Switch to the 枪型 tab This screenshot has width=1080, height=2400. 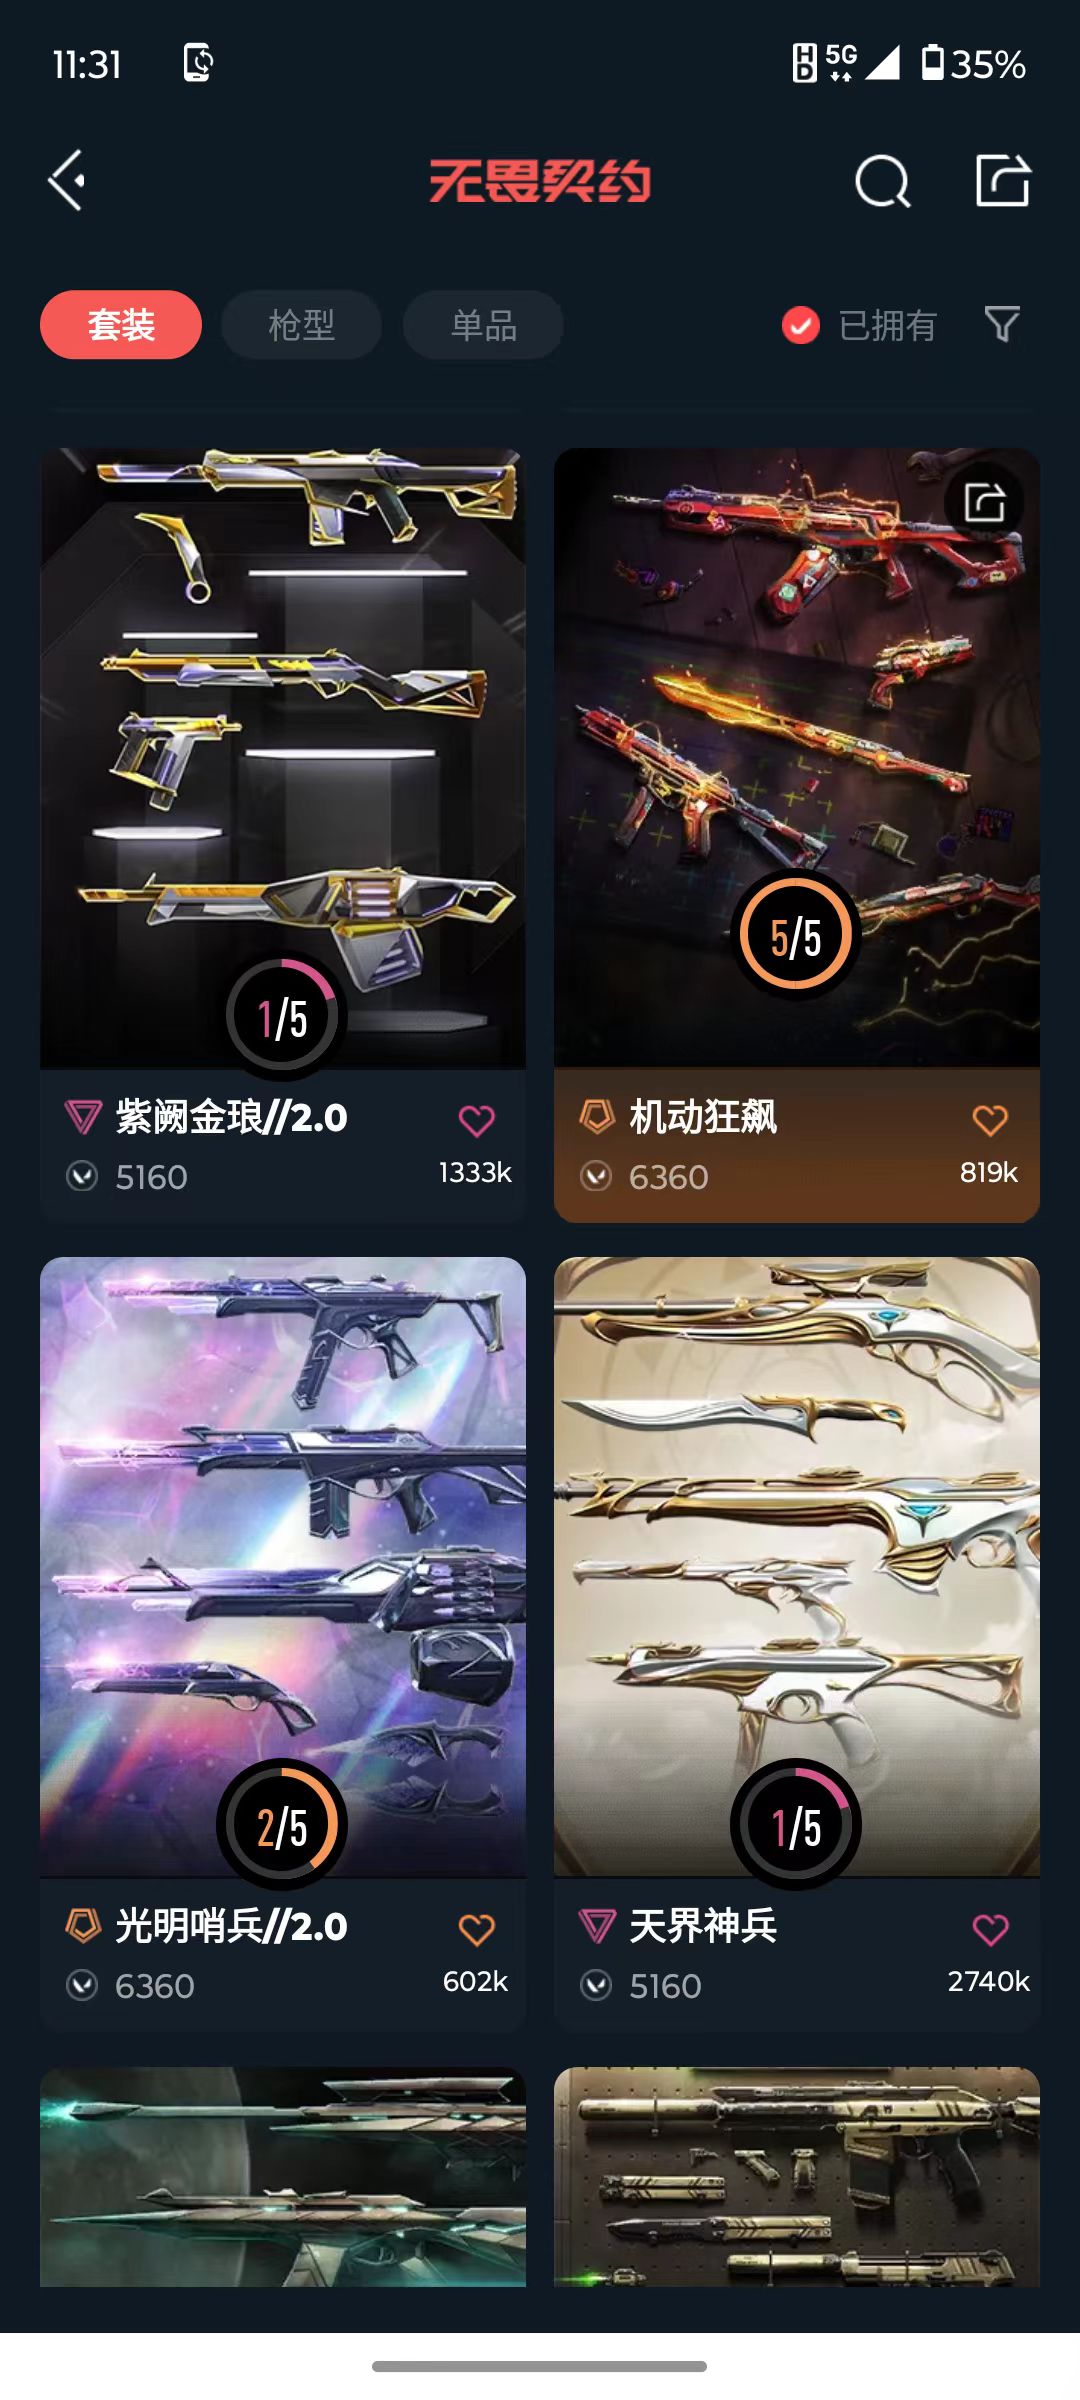(301, 325)
